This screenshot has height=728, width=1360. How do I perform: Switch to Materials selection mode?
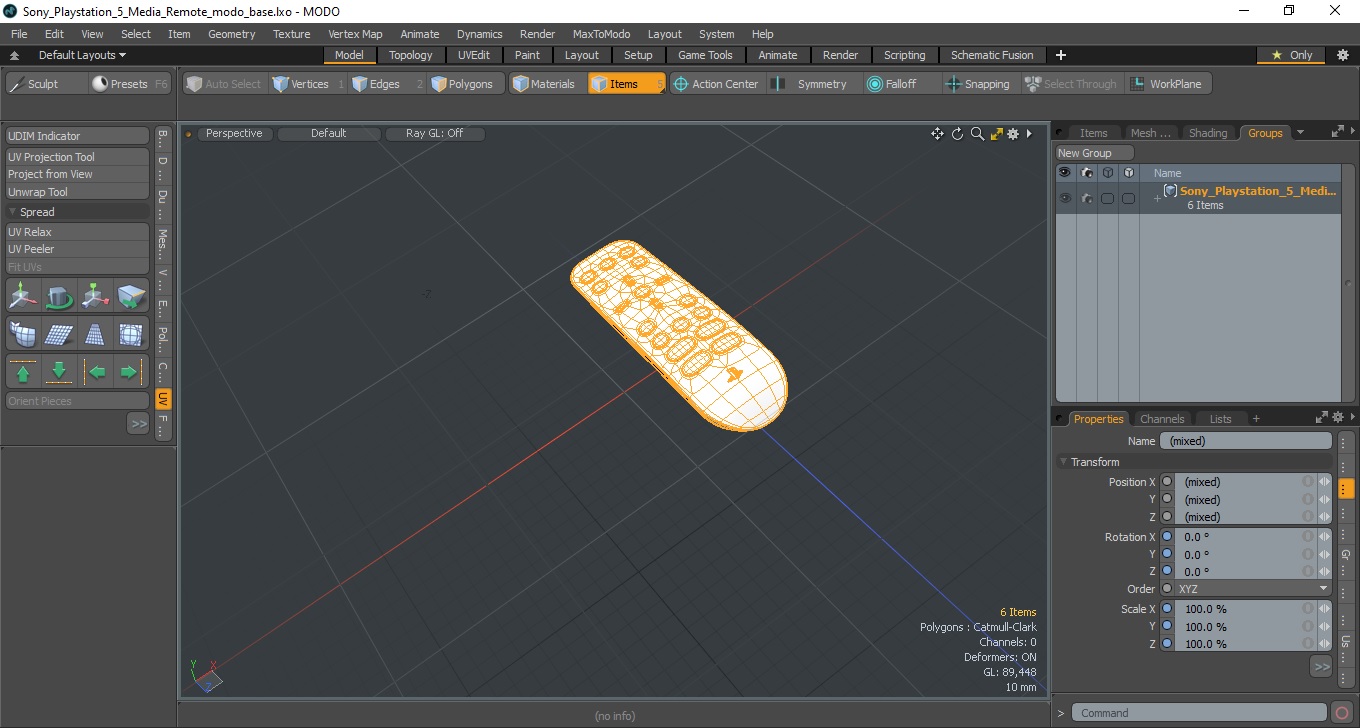[x=547, y=84]
